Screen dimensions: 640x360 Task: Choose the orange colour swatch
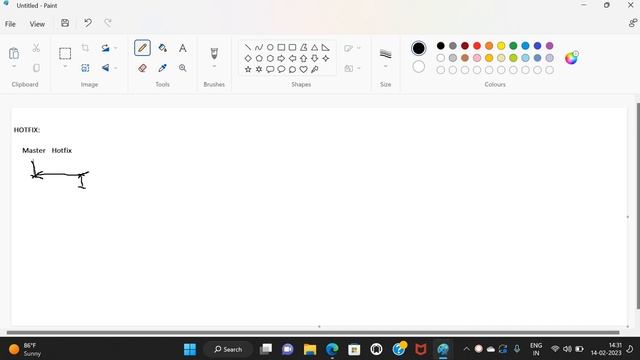click(x=489, y=46)
